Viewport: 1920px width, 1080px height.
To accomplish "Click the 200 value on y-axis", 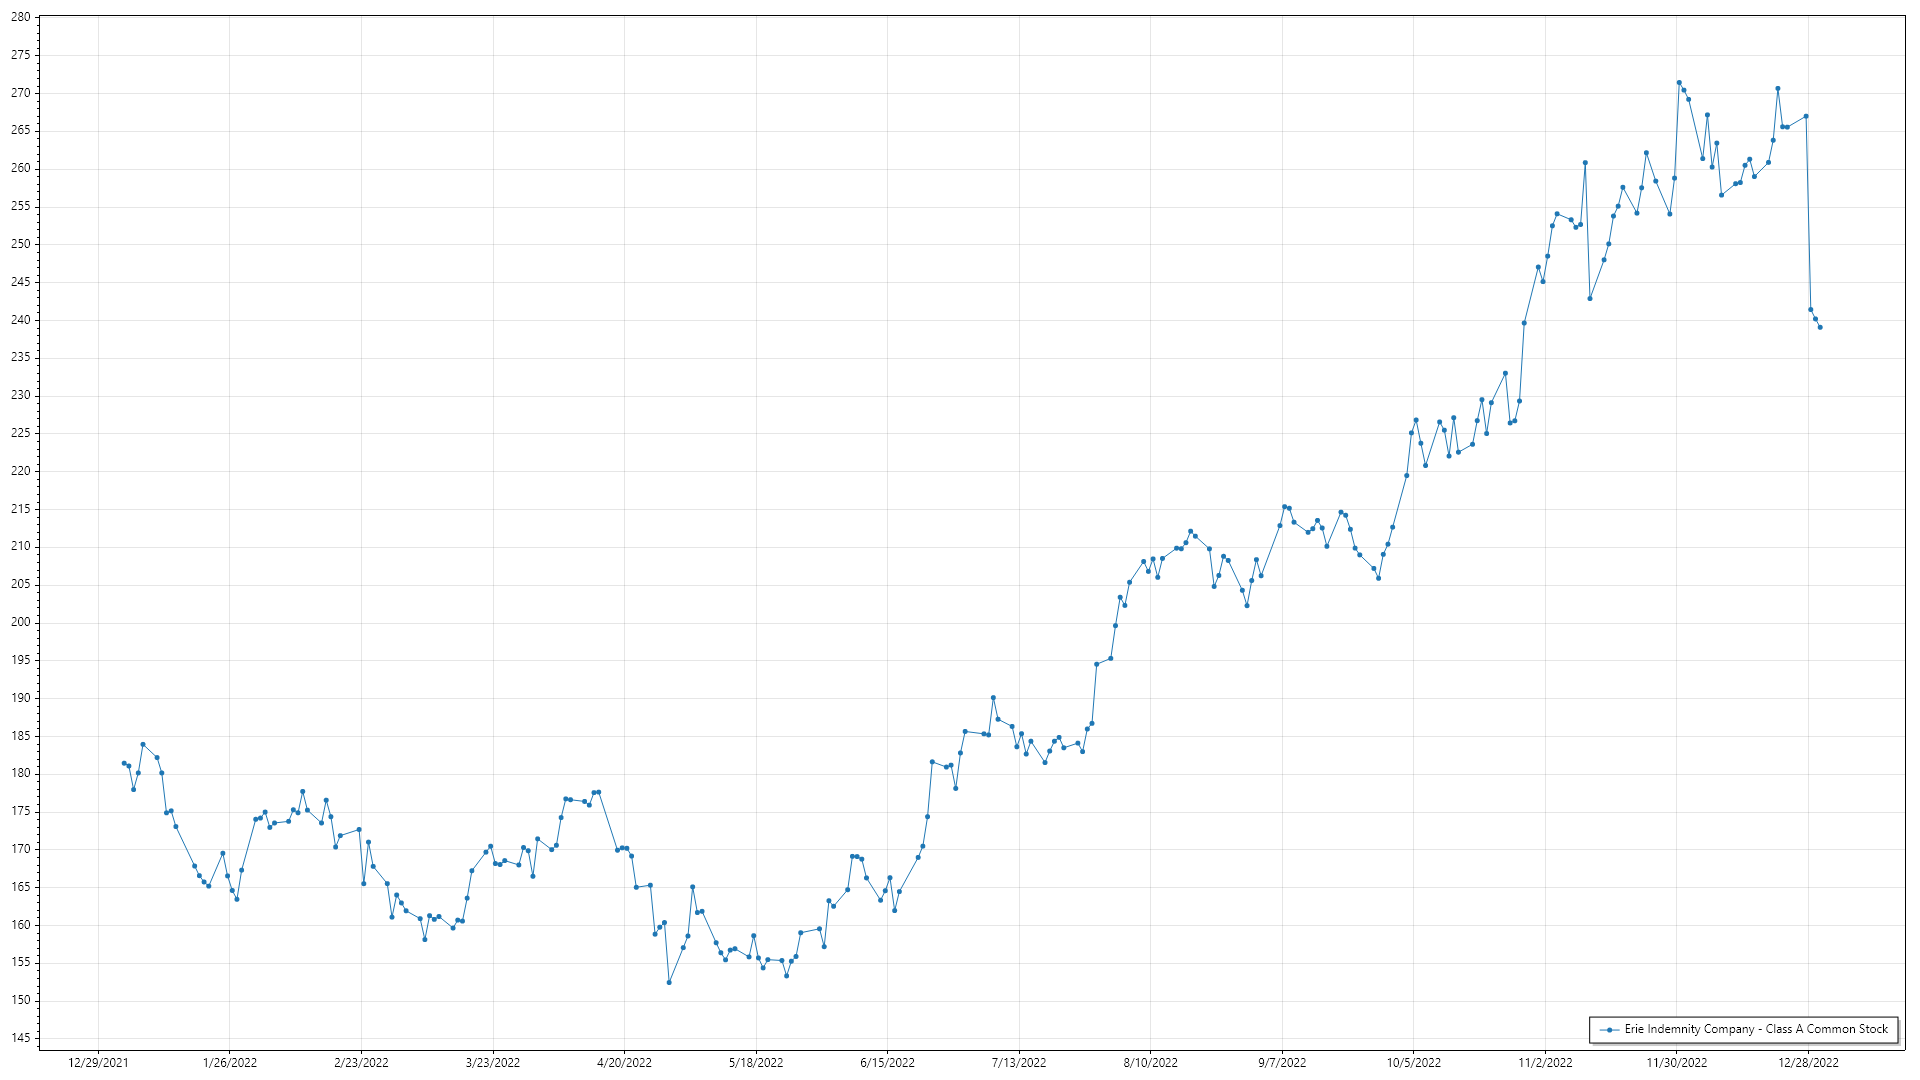I will click(x=20, y=622).
